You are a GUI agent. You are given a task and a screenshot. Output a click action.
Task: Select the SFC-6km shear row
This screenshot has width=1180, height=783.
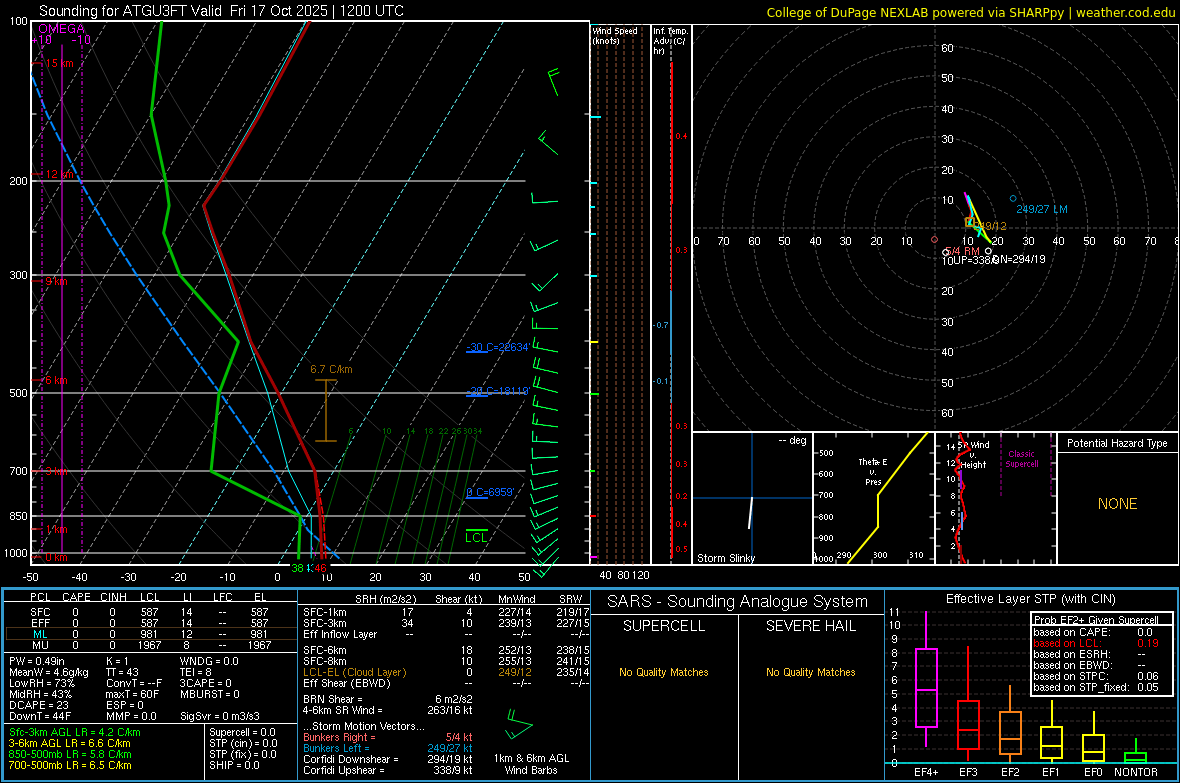(x=446, y=650)
